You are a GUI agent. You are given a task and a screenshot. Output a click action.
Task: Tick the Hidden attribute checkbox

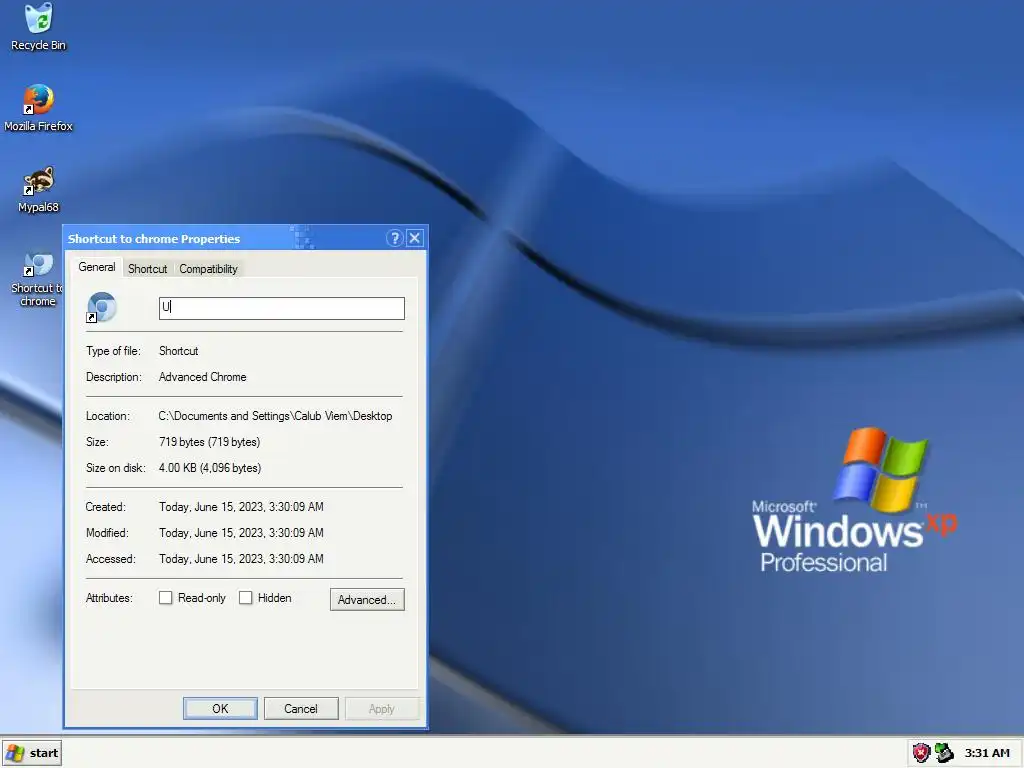pos(246,598)
